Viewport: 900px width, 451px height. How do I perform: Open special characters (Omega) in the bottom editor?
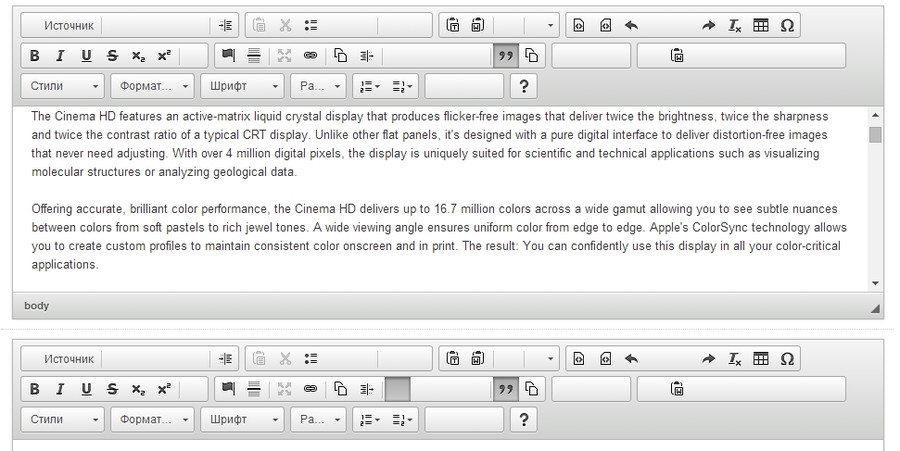[787, 359]
